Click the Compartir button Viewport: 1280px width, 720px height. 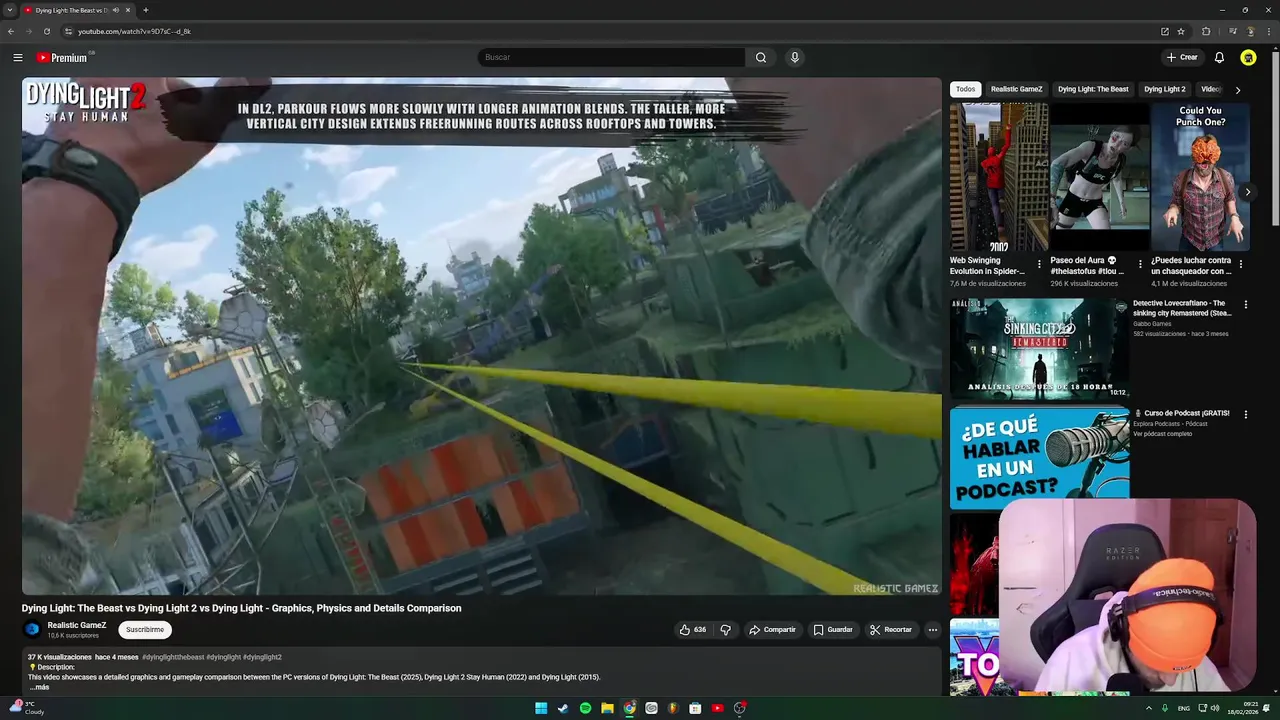pyautogui.click(x=772, y=630)
